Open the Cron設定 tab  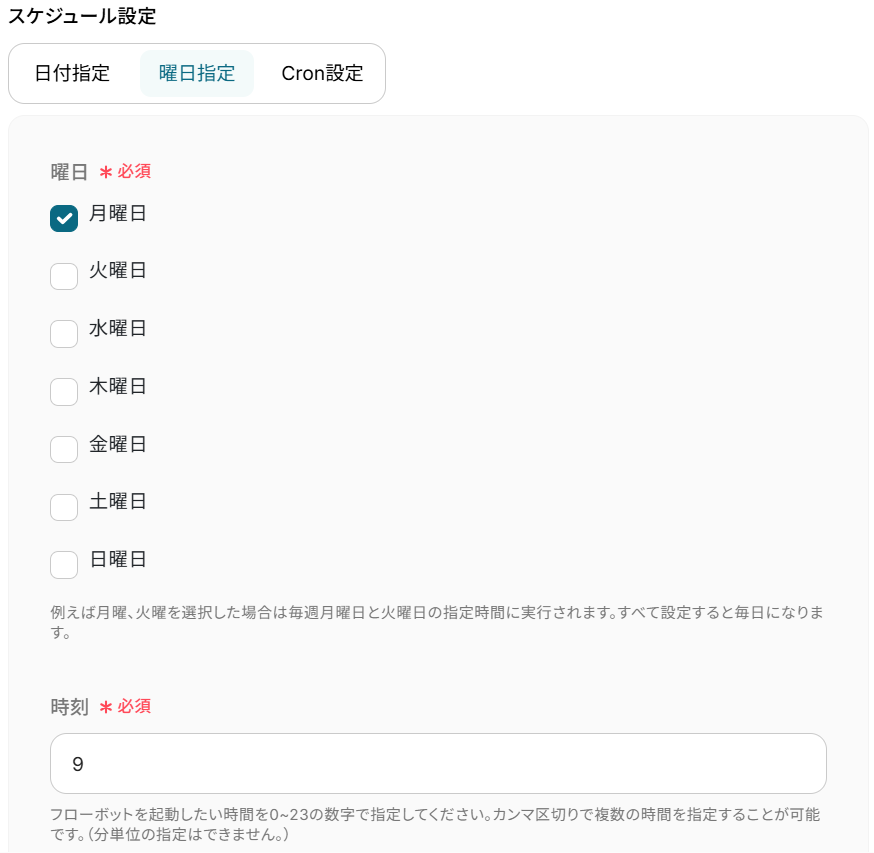(322, 73)
